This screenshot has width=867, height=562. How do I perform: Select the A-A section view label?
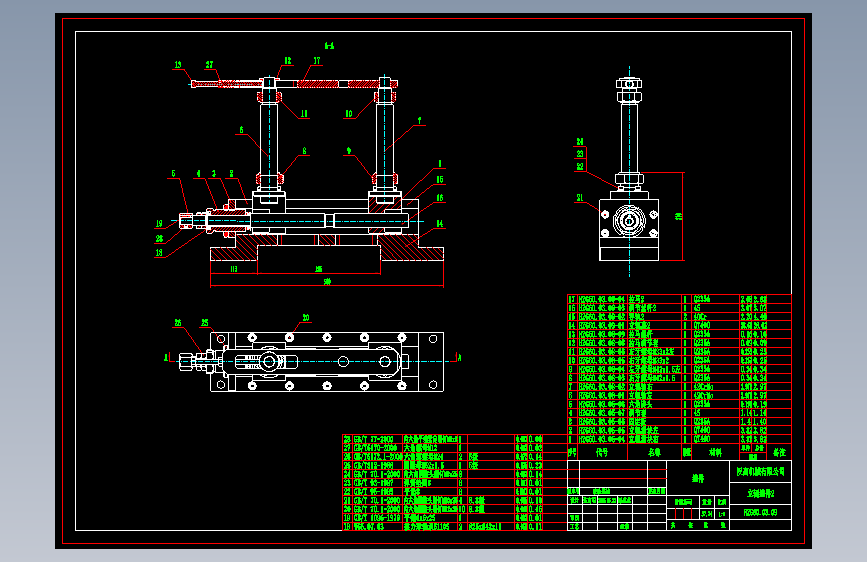point(329,45)
